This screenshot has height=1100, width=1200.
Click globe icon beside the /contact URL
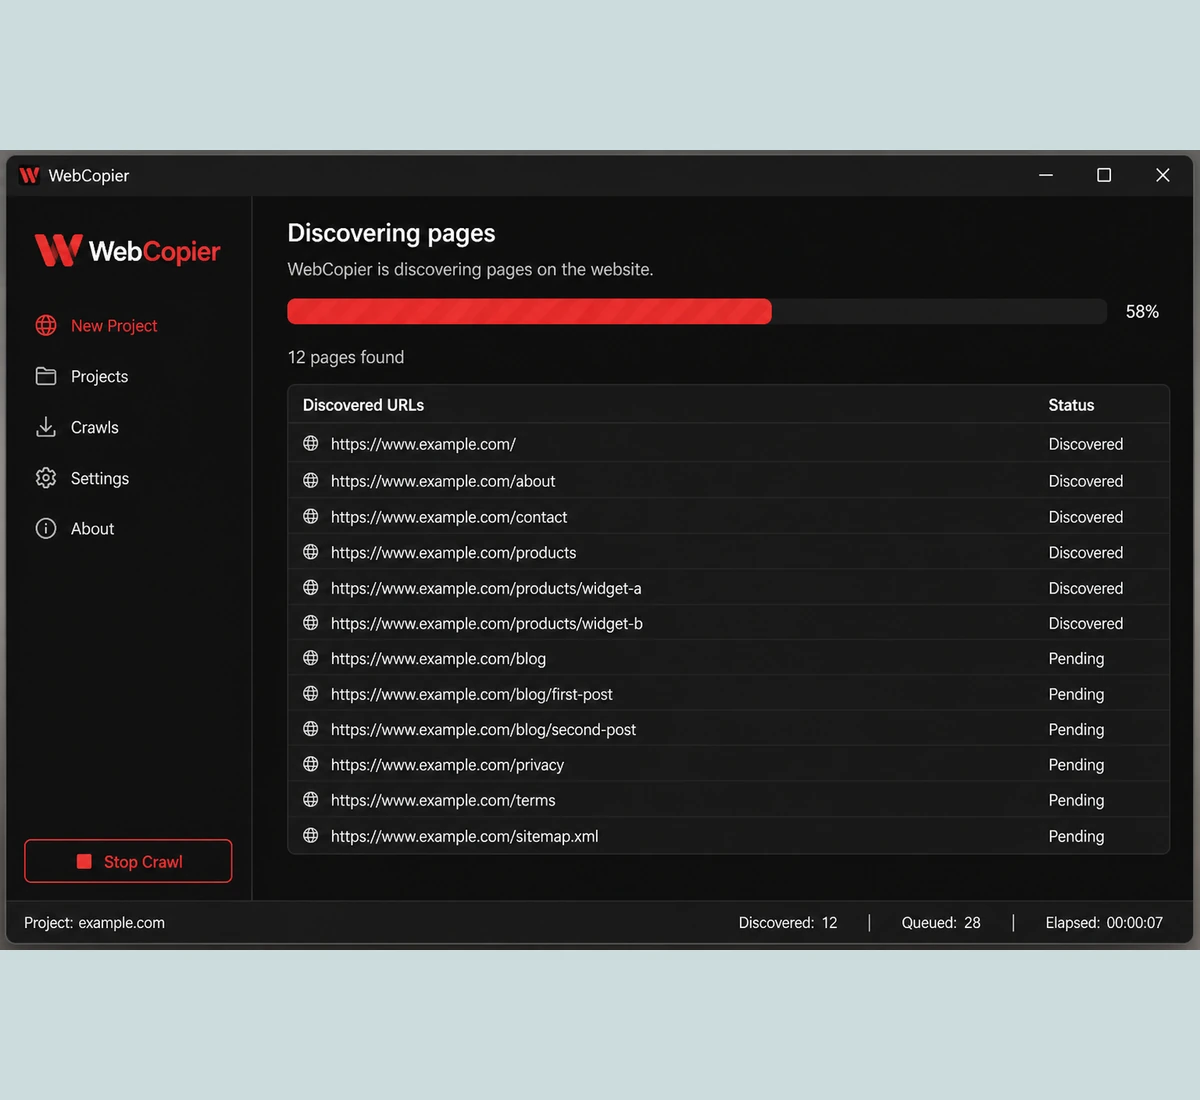[311, 516]
